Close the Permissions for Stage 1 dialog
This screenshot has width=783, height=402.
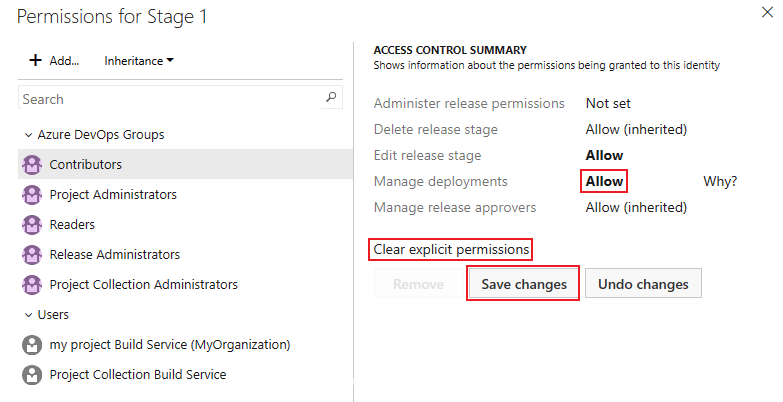(x=766, y=13)
